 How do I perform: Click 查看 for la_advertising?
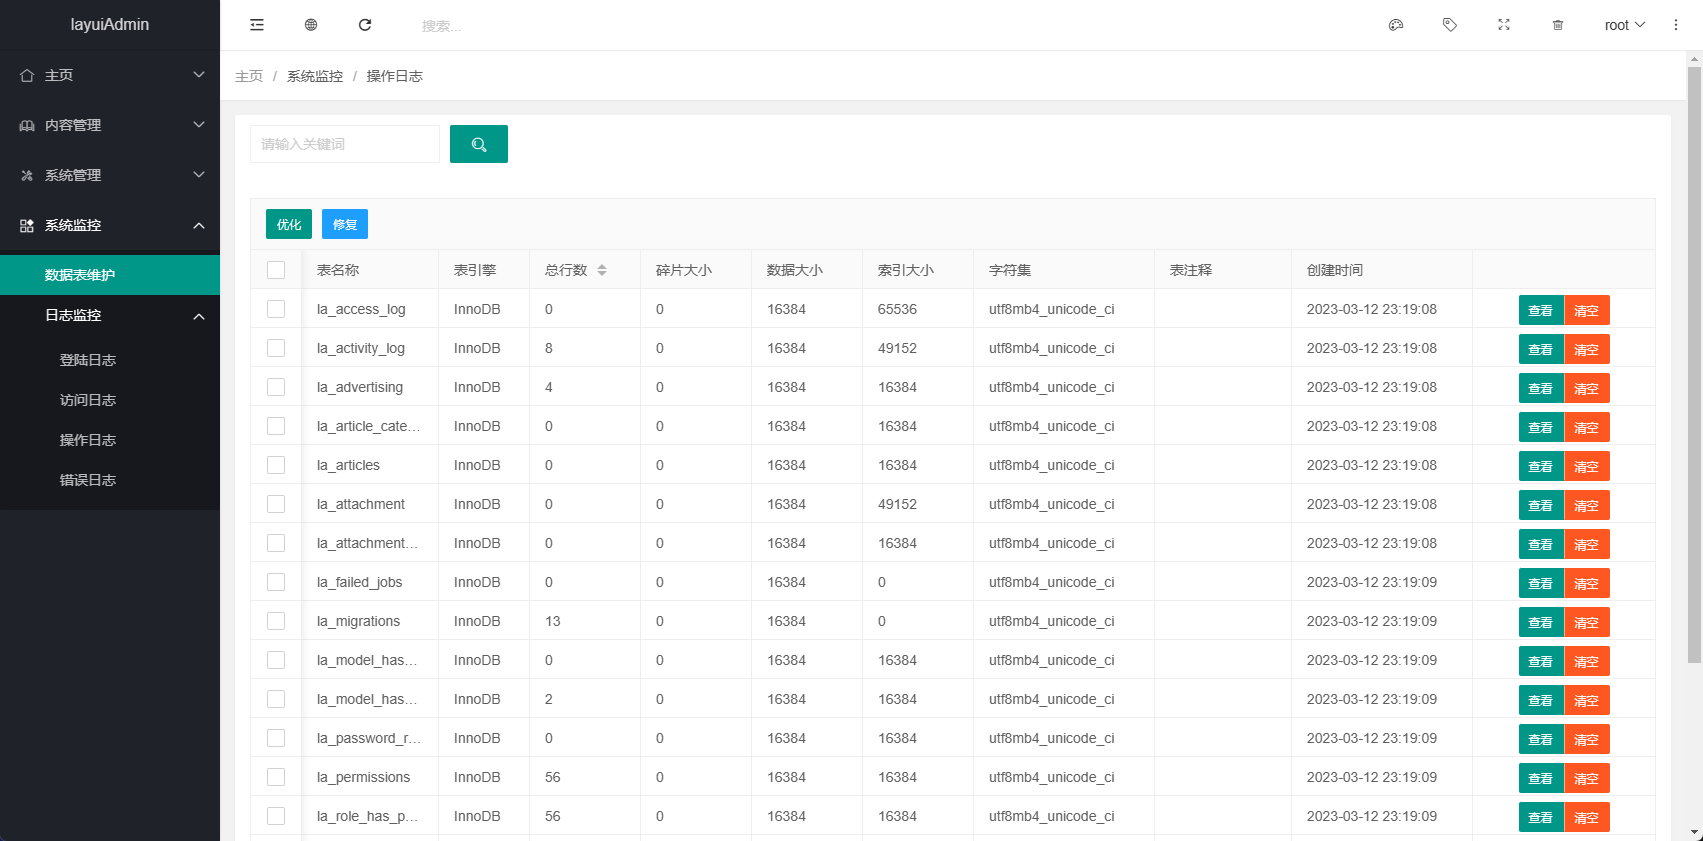pyautogui.click(x=1541, y=388)
